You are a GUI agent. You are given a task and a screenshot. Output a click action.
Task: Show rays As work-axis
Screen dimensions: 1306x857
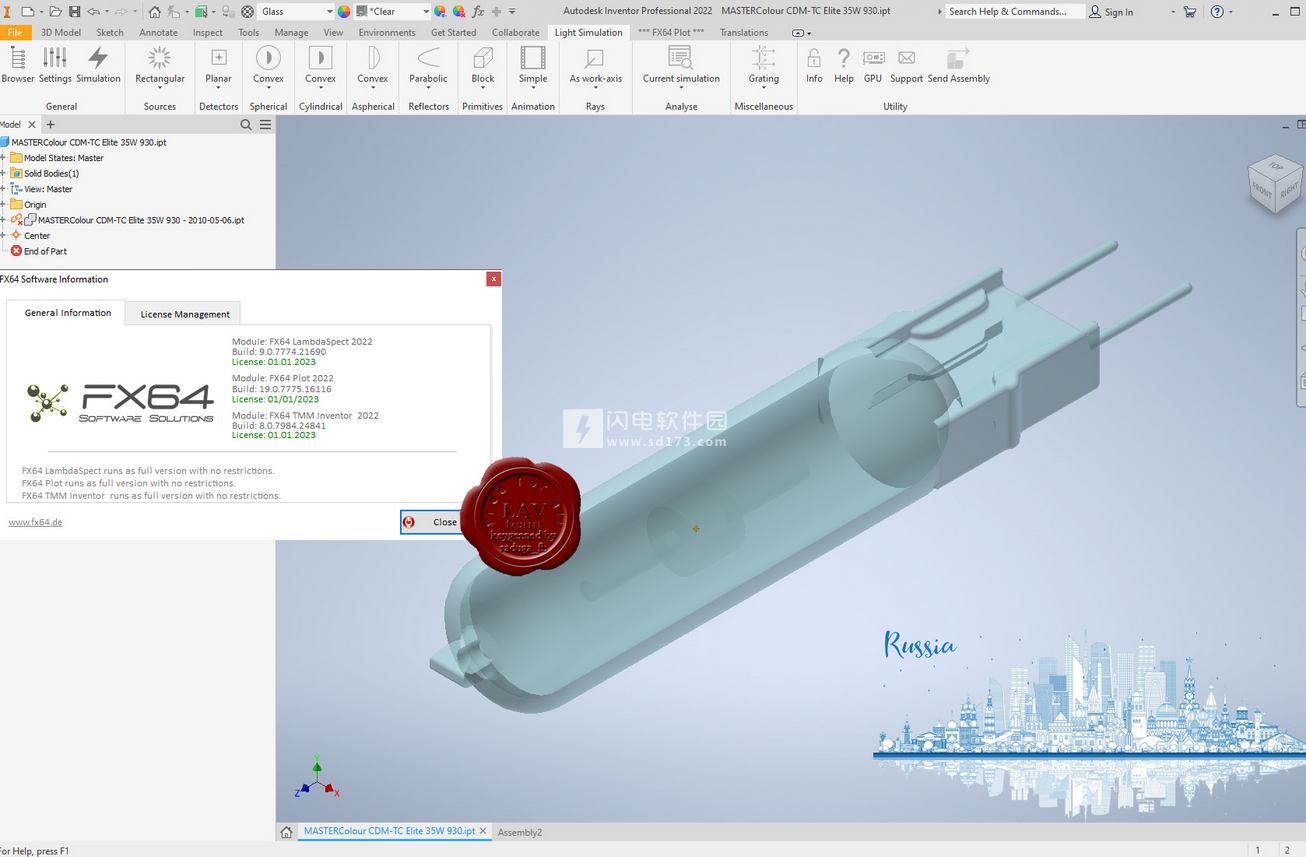pyautogui.click(x=595, y=65)
